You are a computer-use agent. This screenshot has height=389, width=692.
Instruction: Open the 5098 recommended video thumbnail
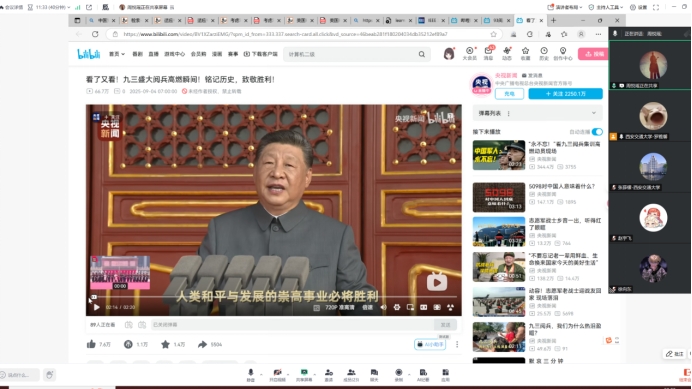(499, 197)
